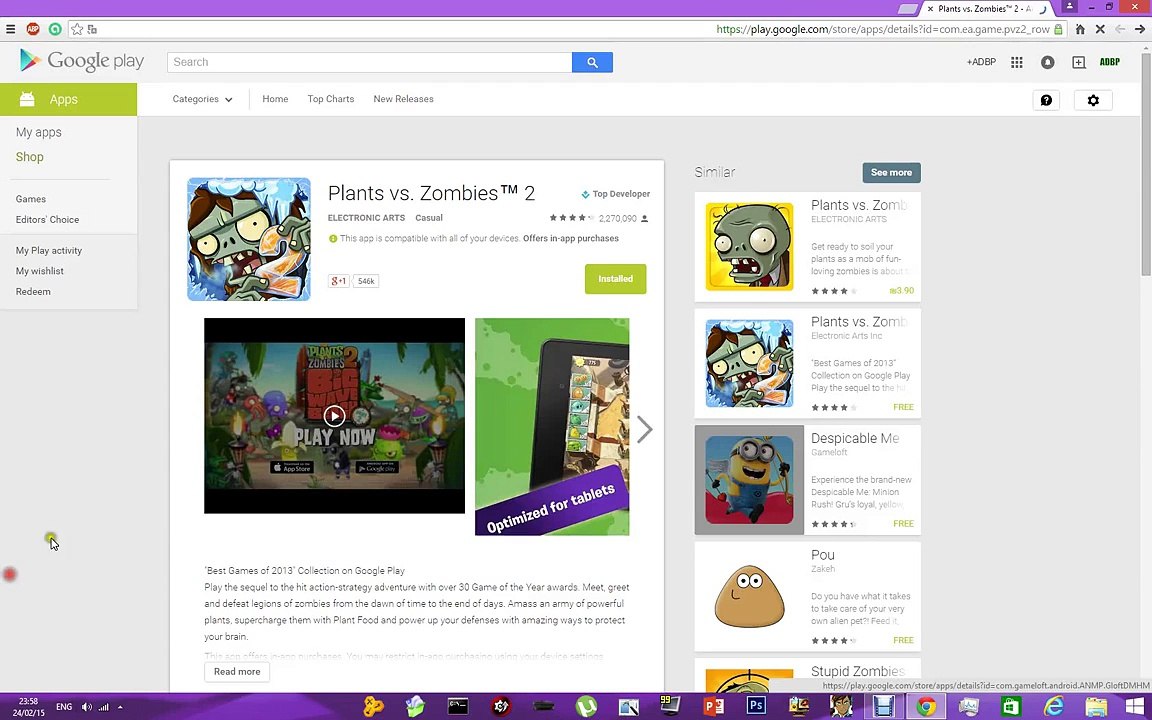Open the Top Charts tab
This screenshot has height=720, width=1152.
point(331,99)
